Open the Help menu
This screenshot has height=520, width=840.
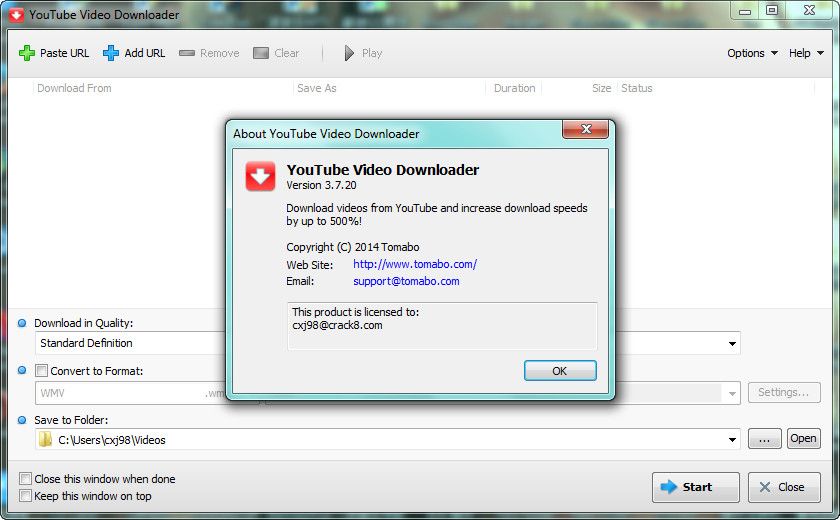(806, 53)
